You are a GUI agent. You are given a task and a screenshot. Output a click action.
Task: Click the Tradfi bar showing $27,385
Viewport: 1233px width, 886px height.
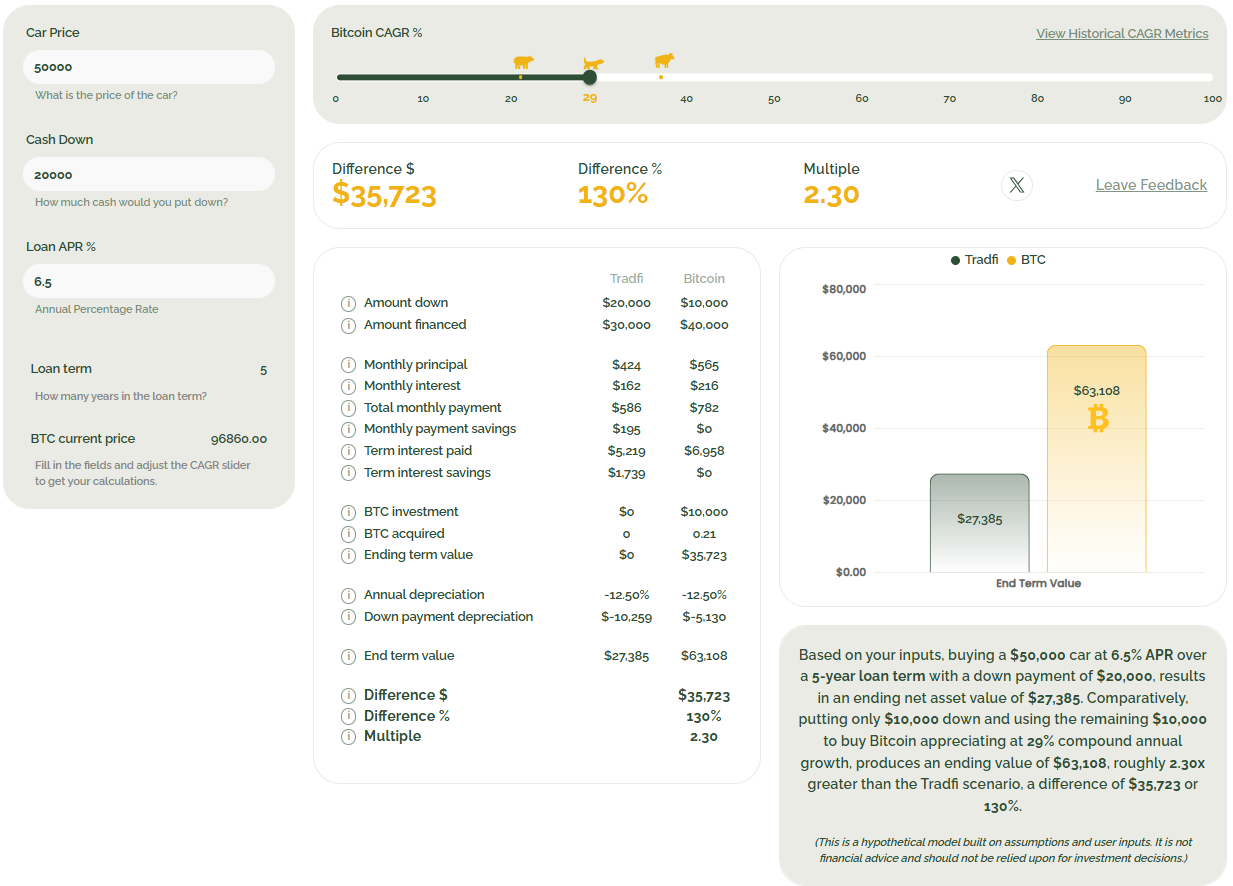point(979,523)
